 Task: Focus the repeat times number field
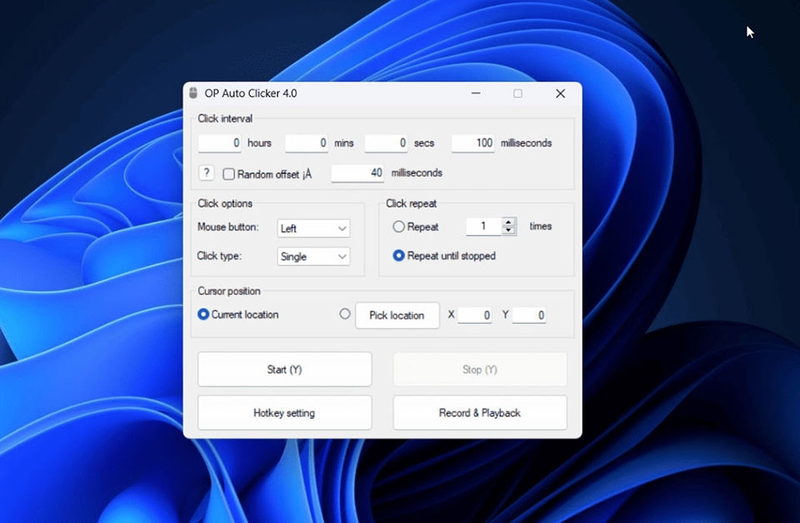[x=484, y=226]
